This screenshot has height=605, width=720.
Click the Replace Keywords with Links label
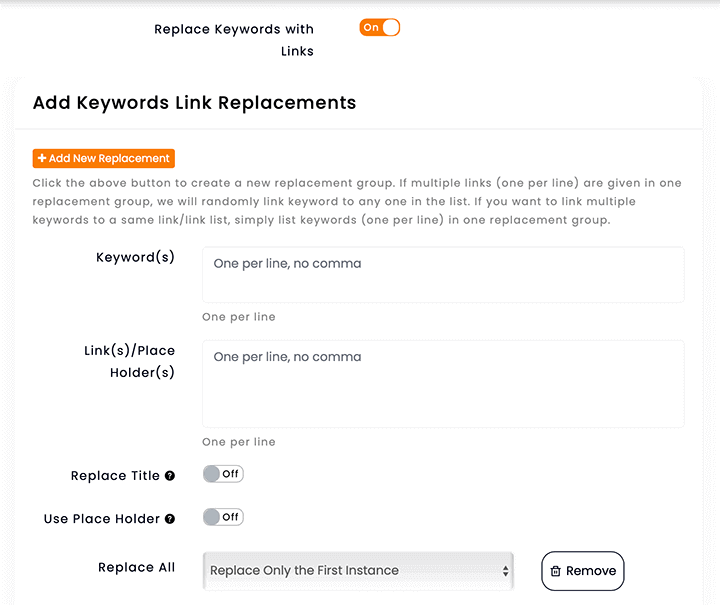pos(234,40)
